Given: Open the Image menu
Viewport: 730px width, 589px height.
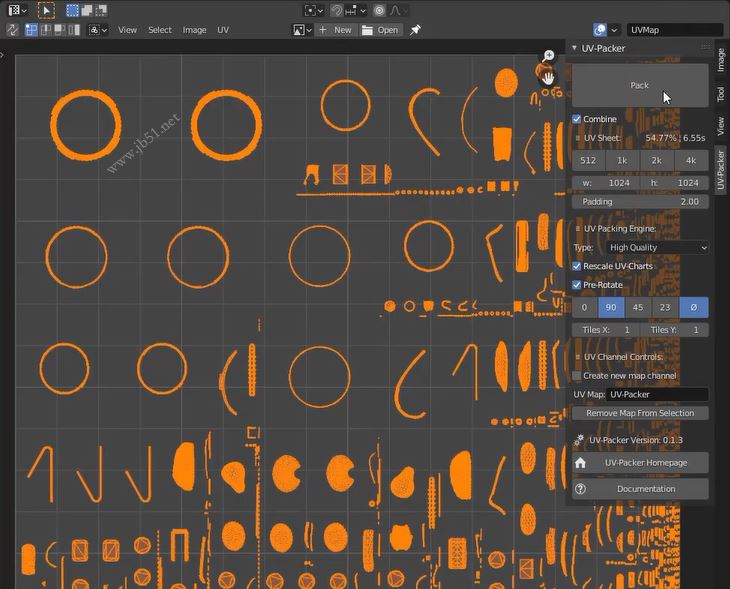Looking at the screenshot, I should [x=194, y=30].
